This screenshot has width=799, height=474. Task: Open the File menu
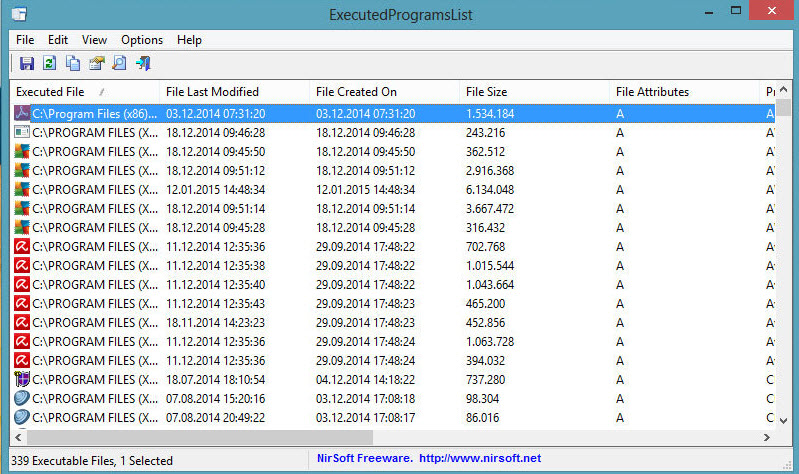pyautogui.click(x=25, y=40)
